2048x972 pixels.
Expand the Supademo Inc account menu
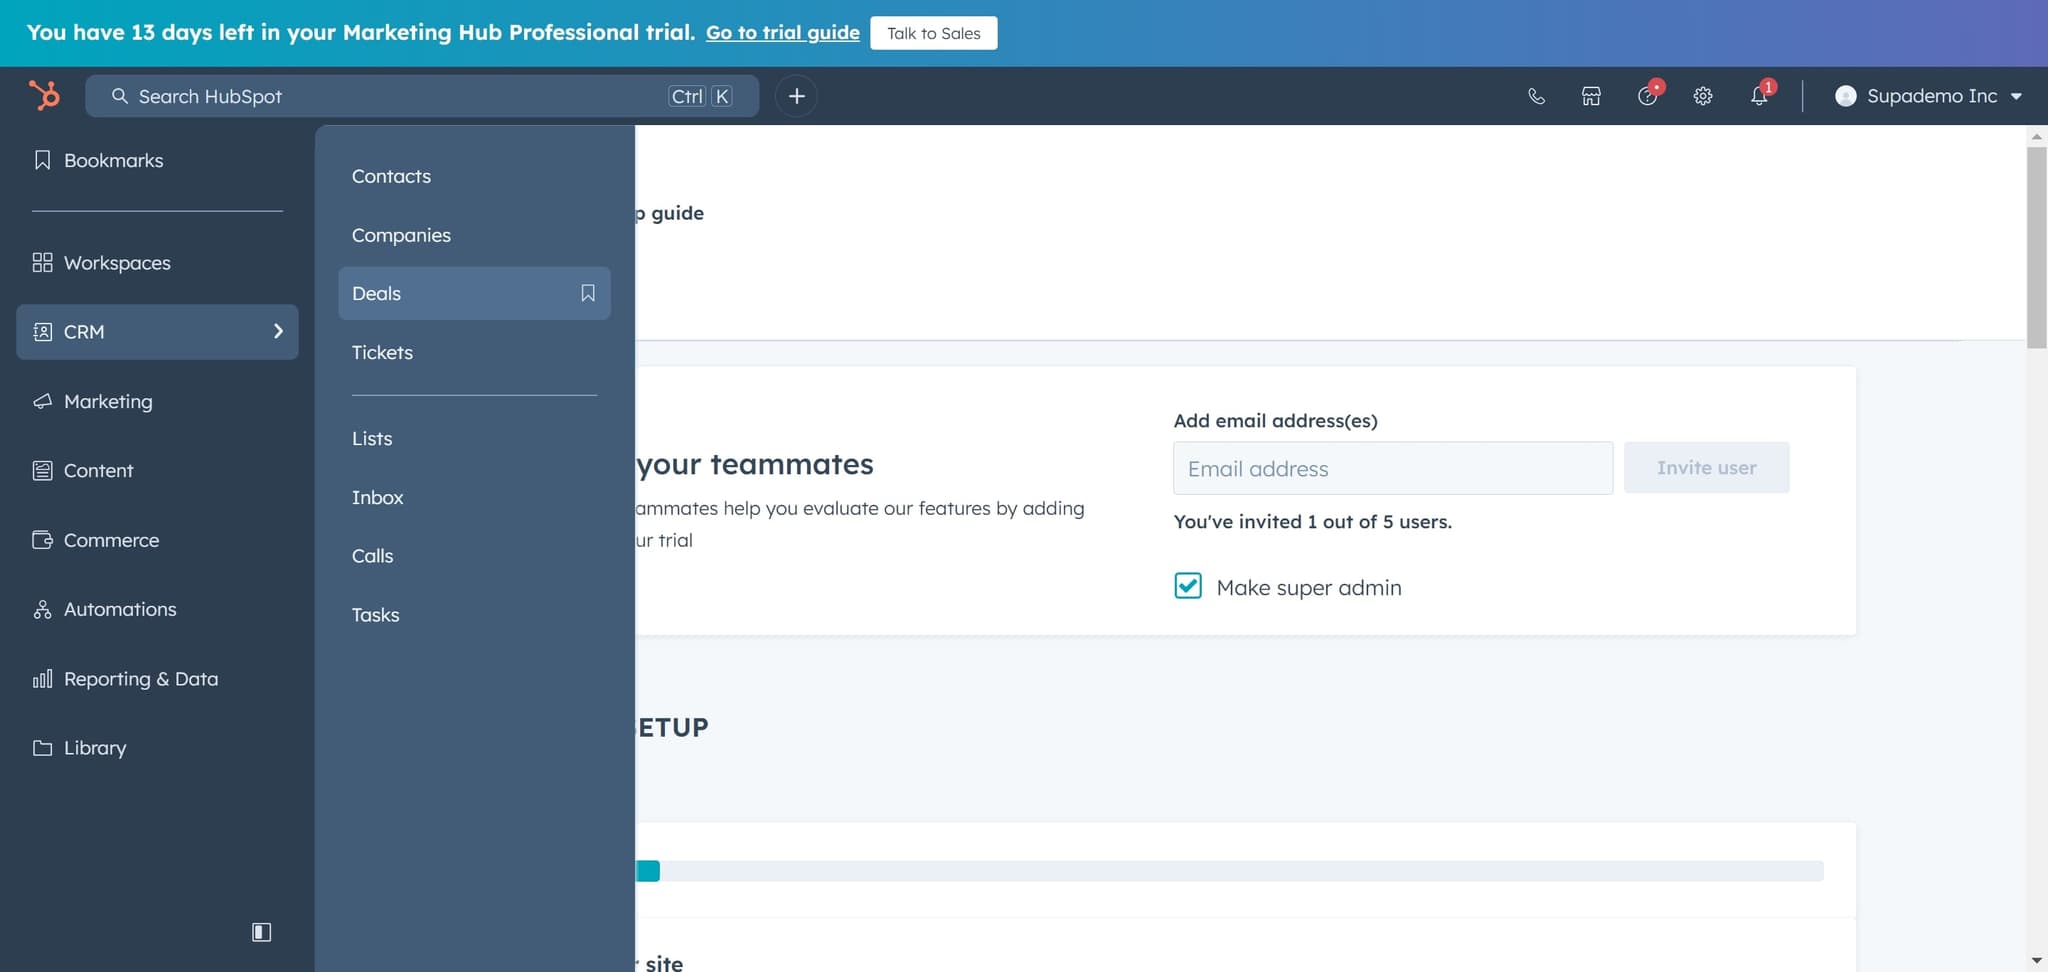[x=1929, y=95]
